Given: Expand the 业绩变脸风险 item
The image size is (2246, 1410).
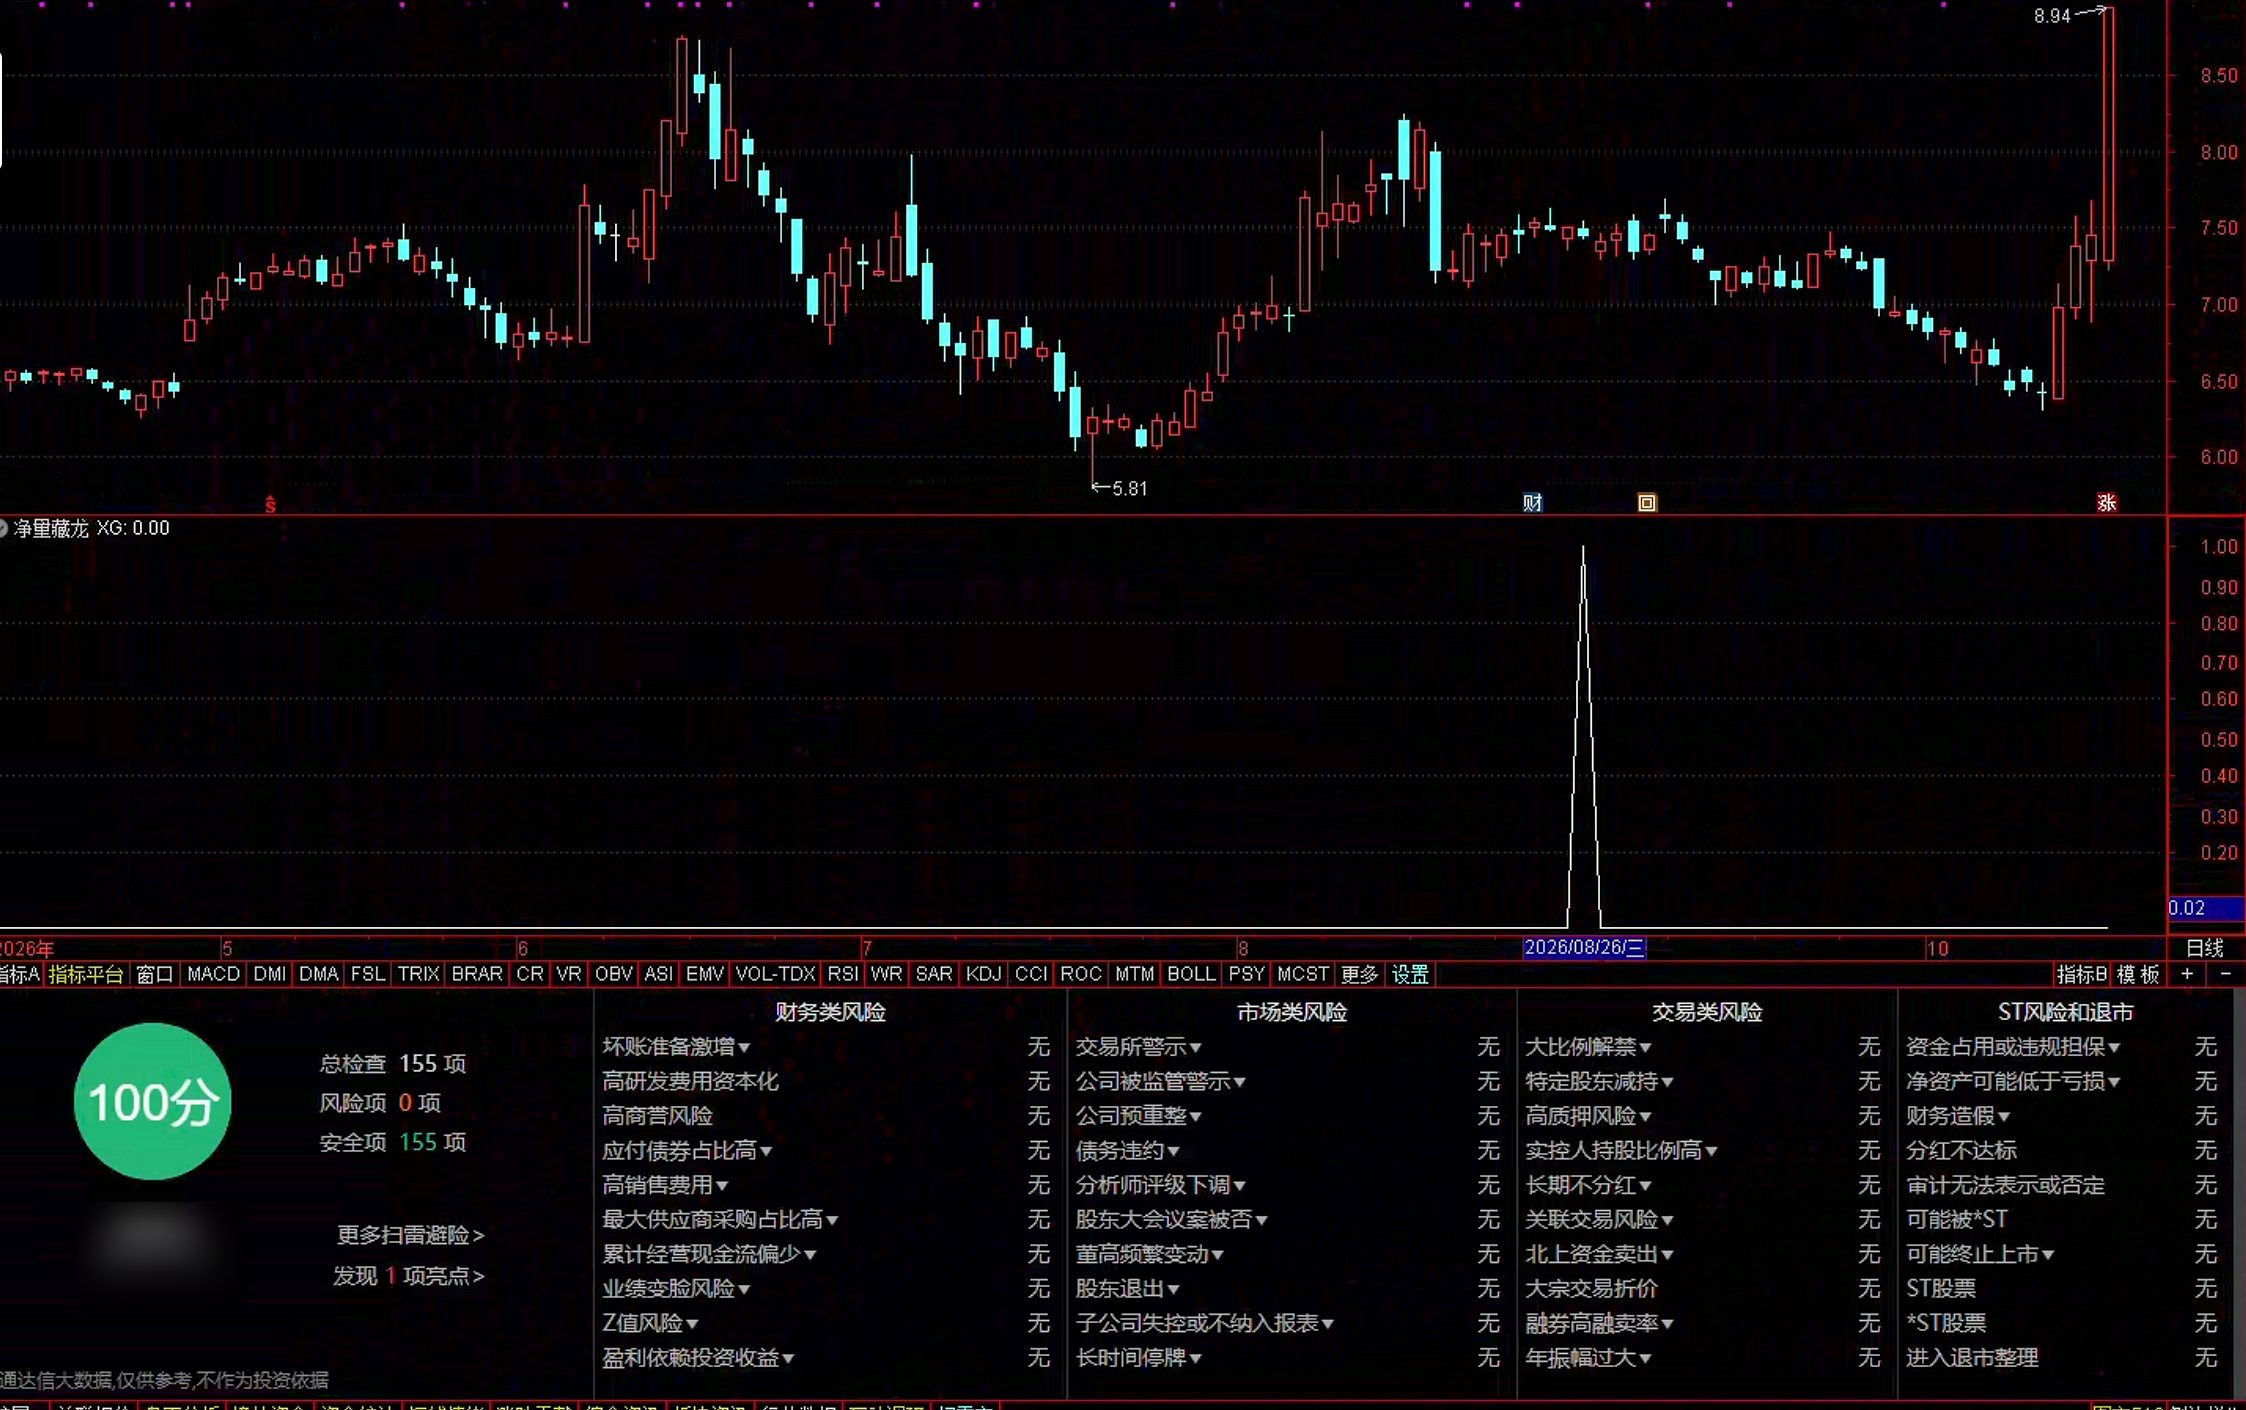Looking at the screenshot, I should click(x=676, y=1288).
